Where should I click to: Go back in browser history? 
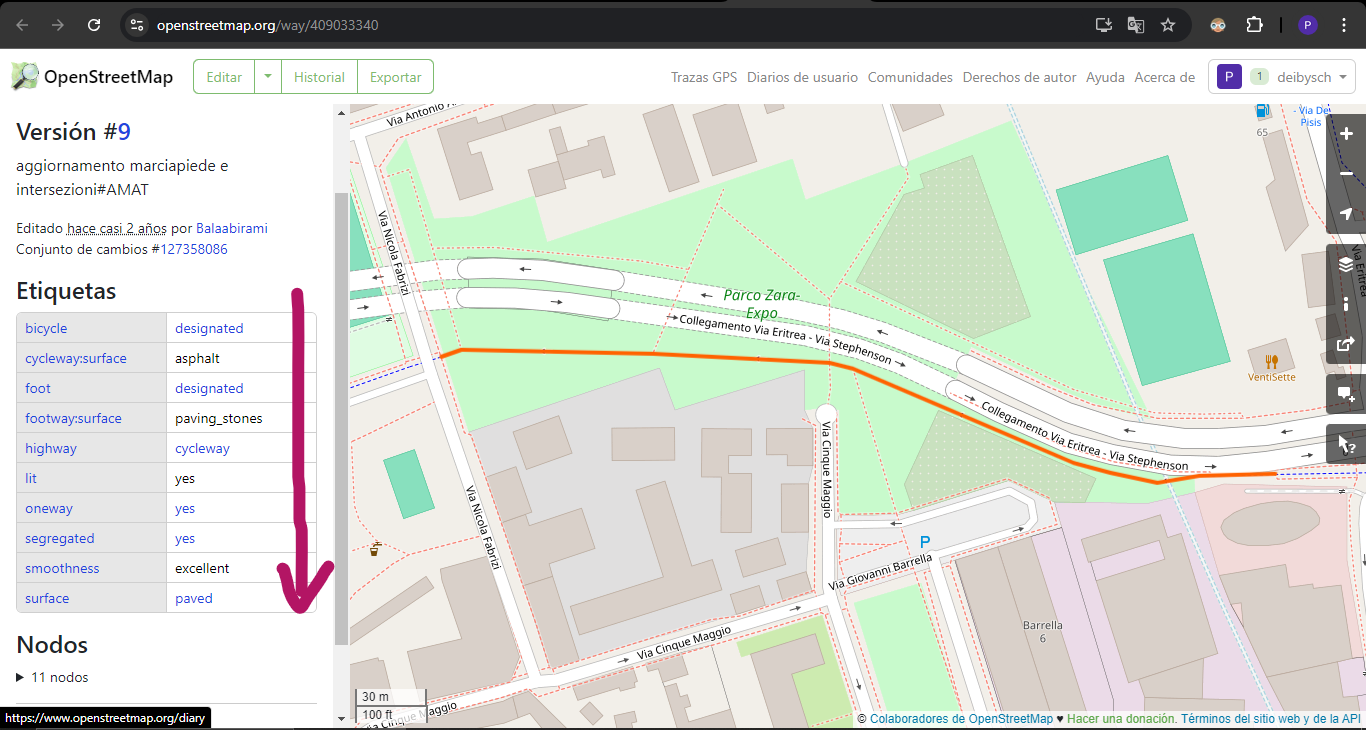pos(22,25)
